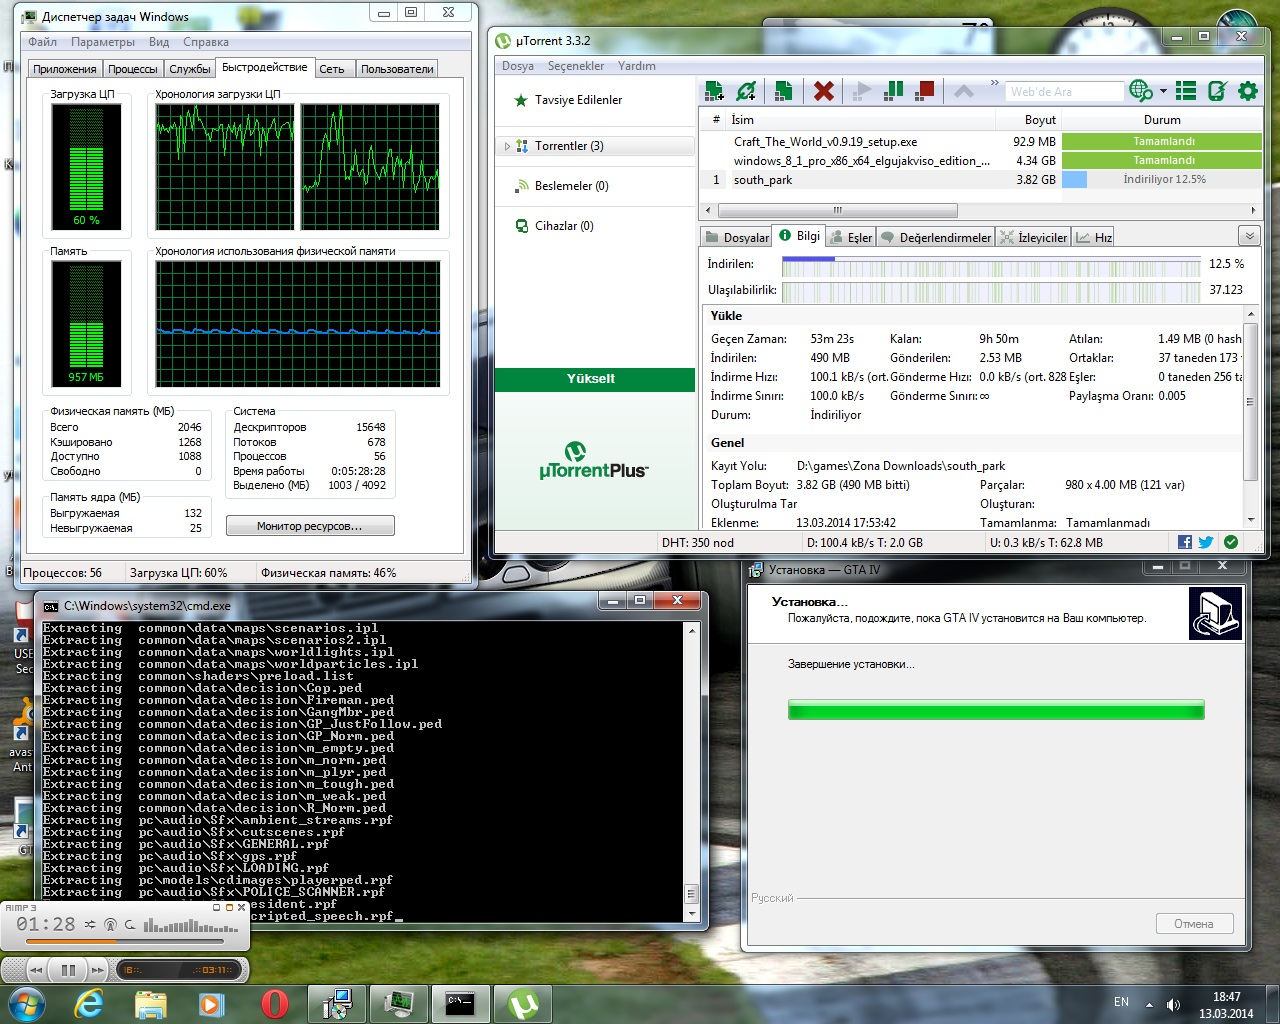1280x1024 pixels.
Task: Click the Add Torrent icon in uTorrent
Action: (x=714, y=91)
